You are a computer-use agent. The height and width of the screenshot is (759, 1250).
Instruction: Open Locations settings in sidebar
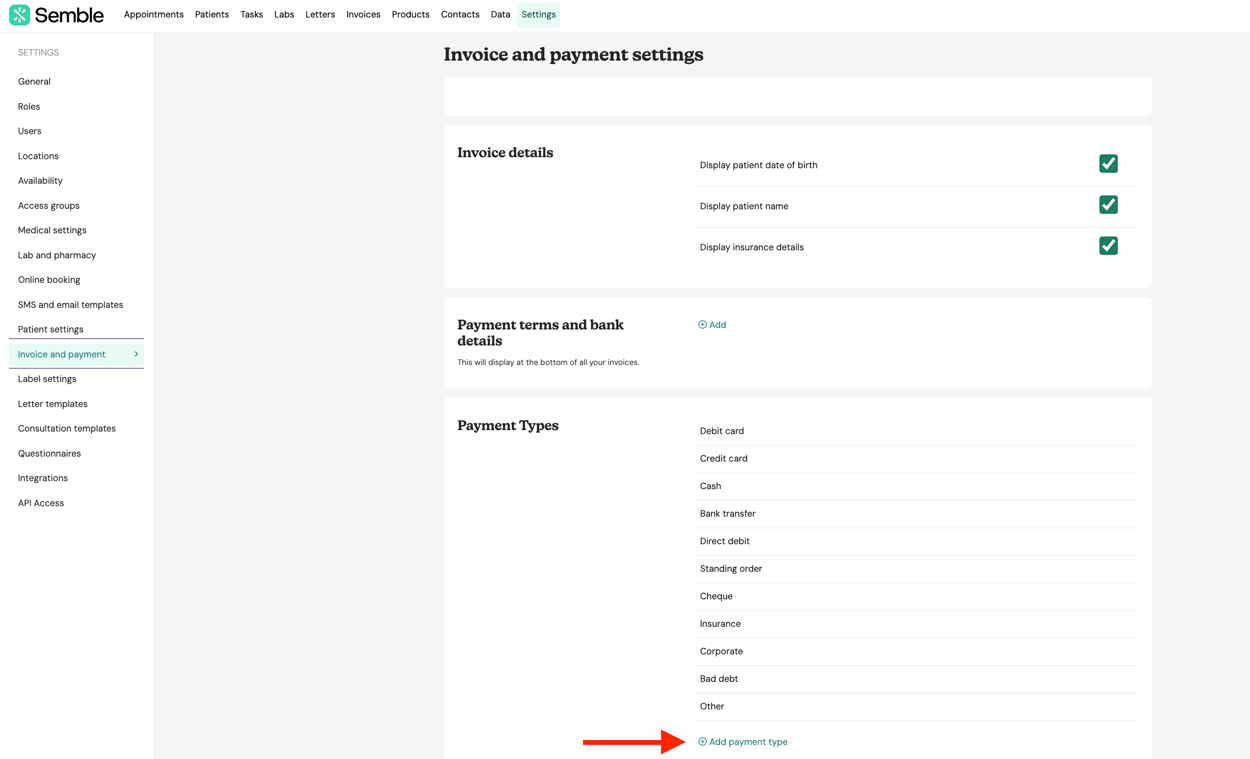pos(38,156)
